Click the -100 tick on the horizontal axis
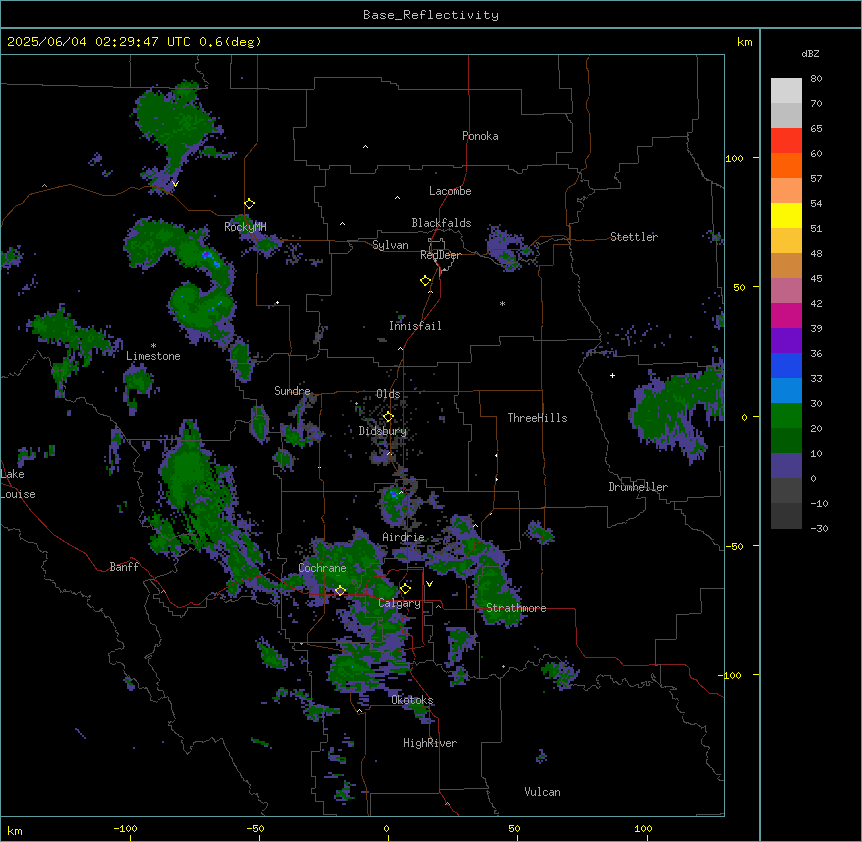Viewport: 862px width, 842px height. tap(125, 828)
